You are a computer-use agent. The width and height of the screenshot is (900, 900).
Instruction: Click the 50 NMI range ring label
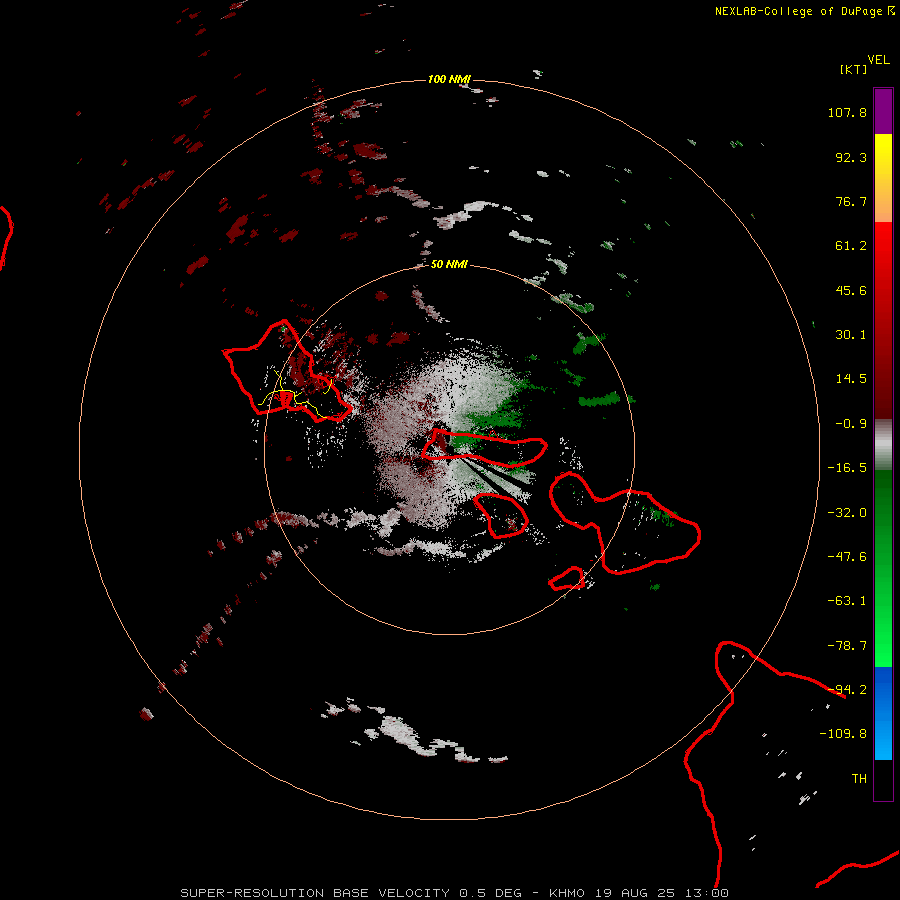tap(449, 265)
